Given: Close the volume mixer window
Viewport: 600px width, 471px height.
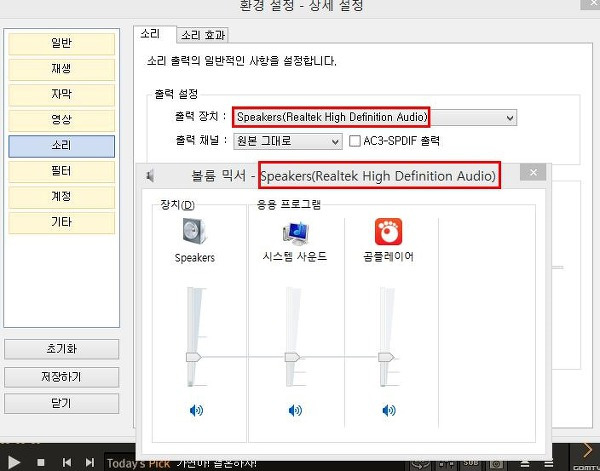Looking at the screenshot, I should pyautogui.click(x=533, y=173).
